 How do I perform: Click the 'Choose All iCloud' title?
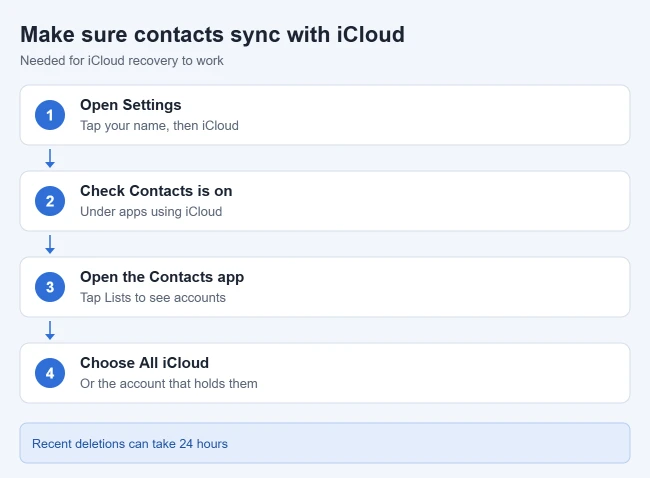coord(144,363)
